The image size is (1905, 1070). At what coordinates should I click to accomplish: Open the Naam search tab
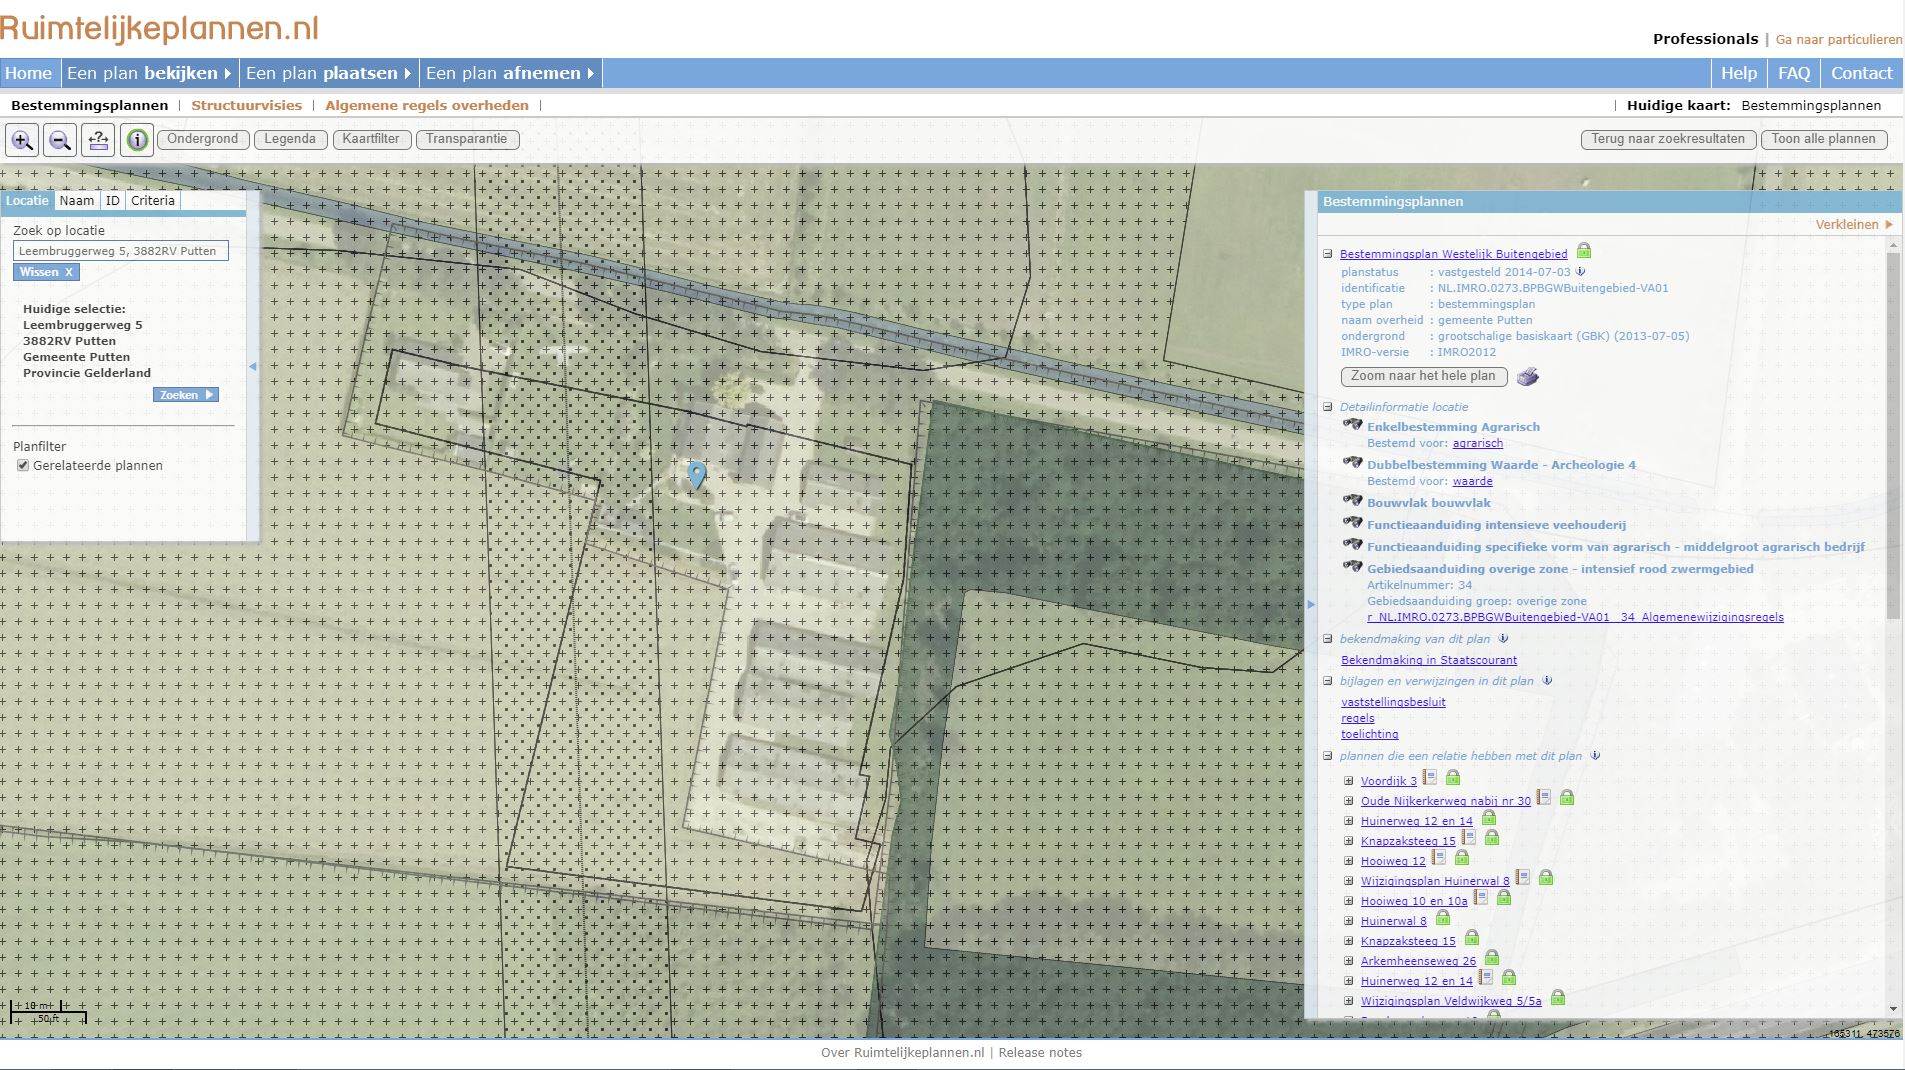tap(78, 200)
